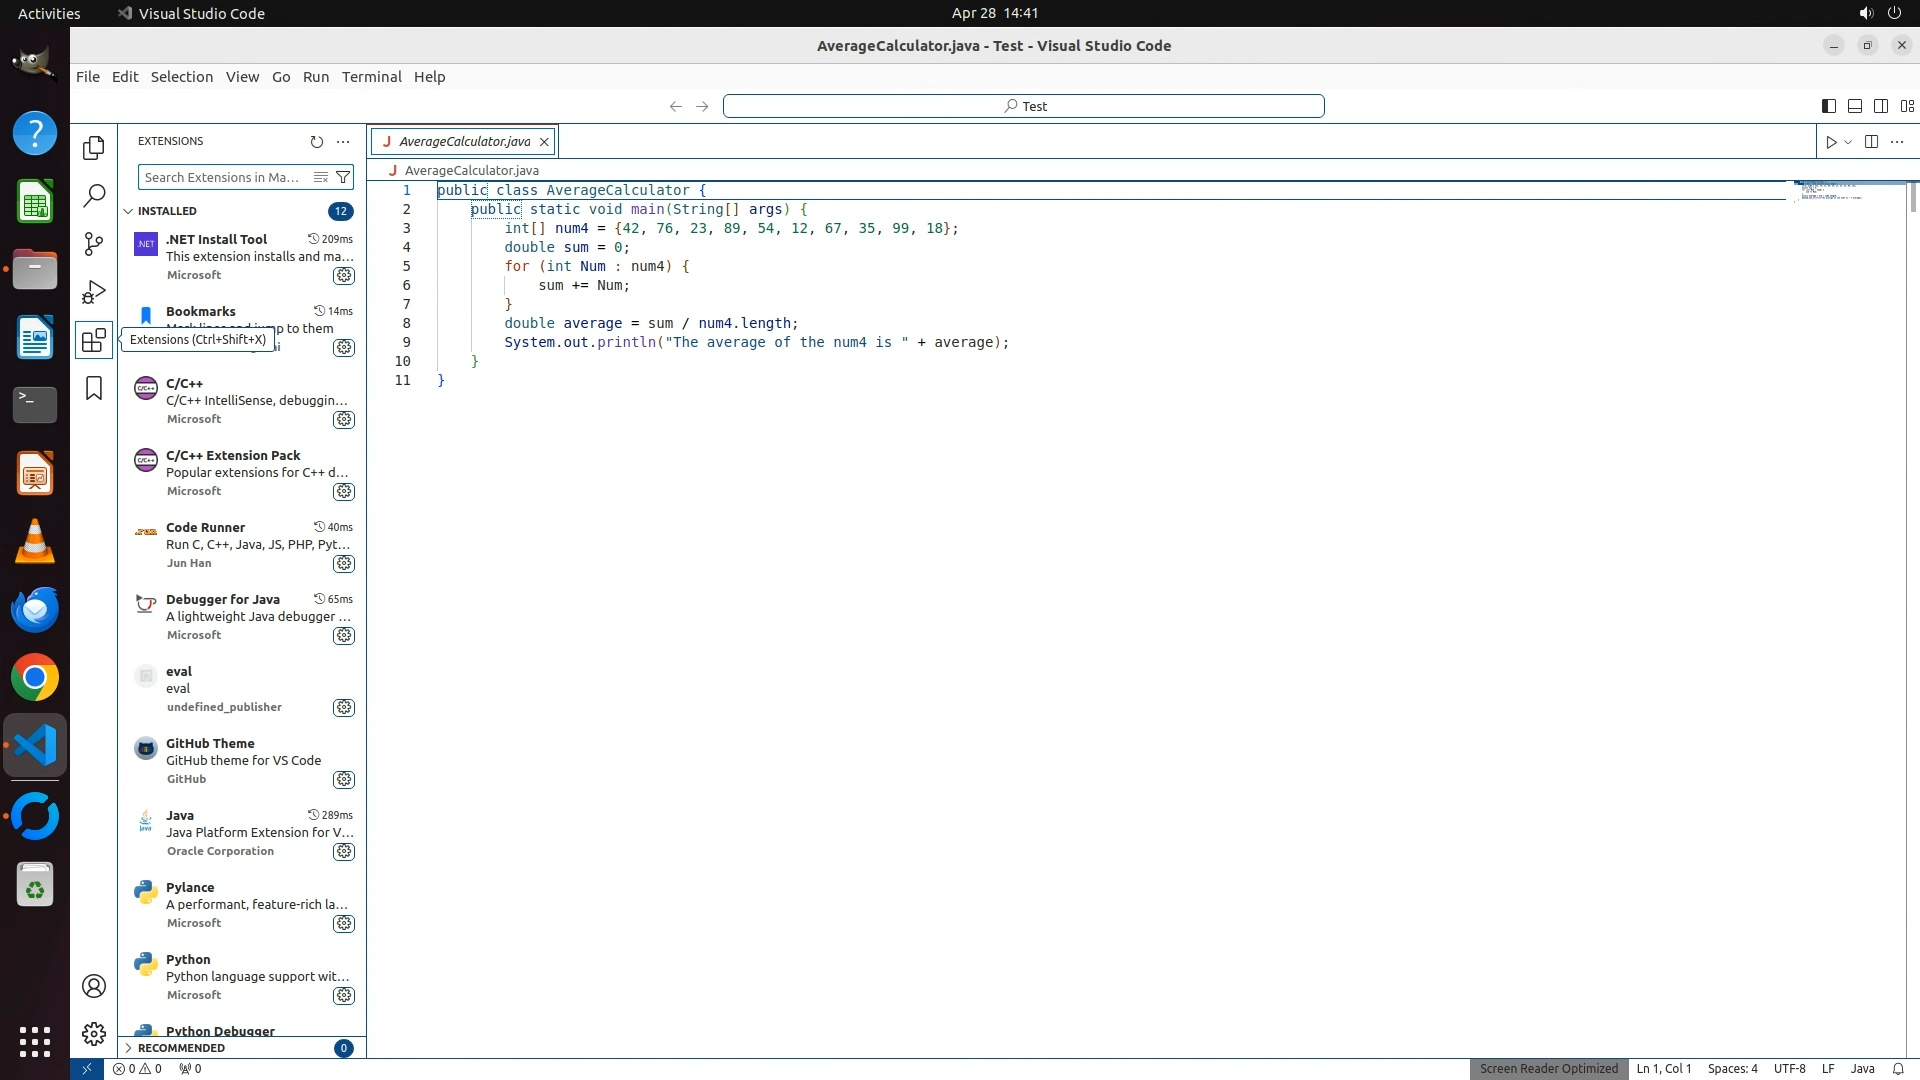Screen dimensions: 1920x1080
Task: Select the AverageCalculator.java editor tab
Action: [464, 141]
